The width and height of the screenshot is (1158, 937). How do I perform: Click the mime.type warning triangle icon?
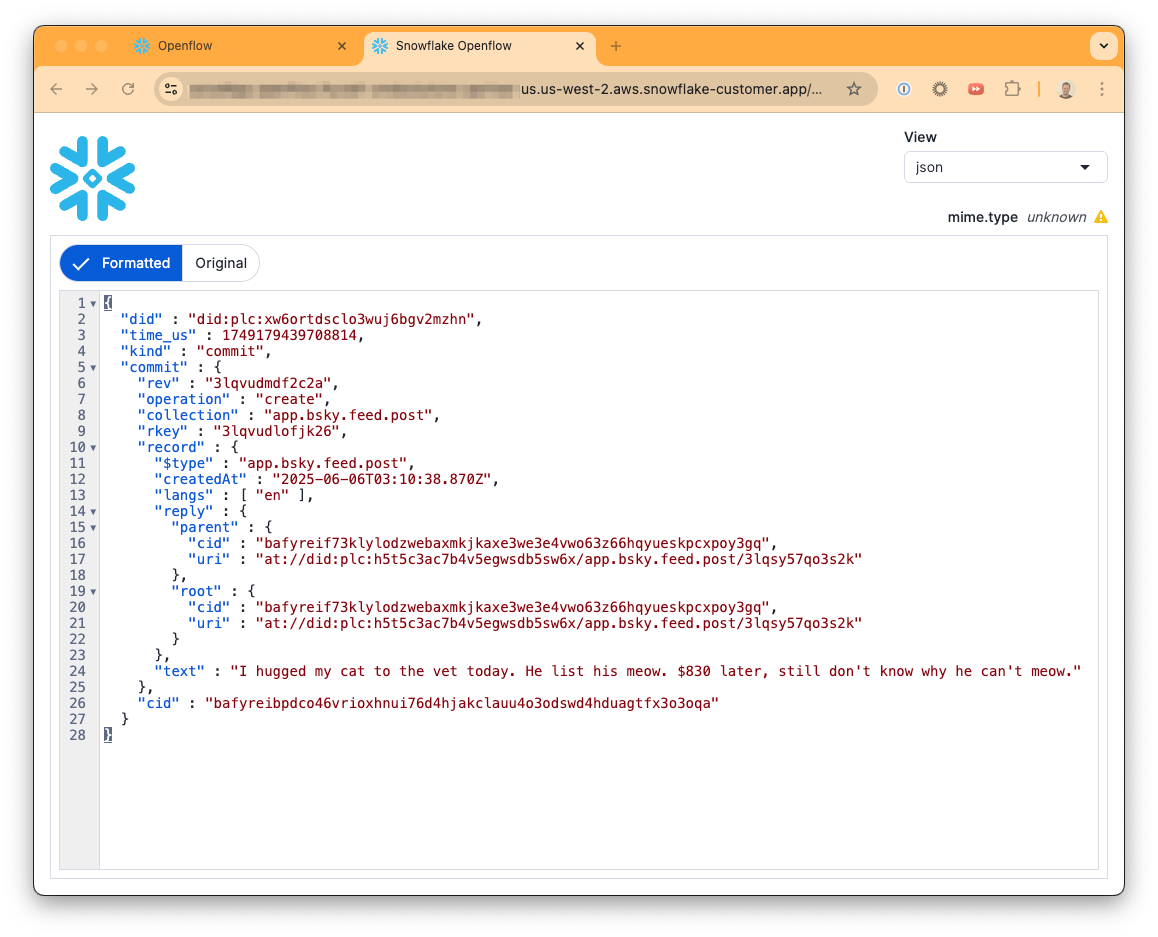click(1100, 217)
